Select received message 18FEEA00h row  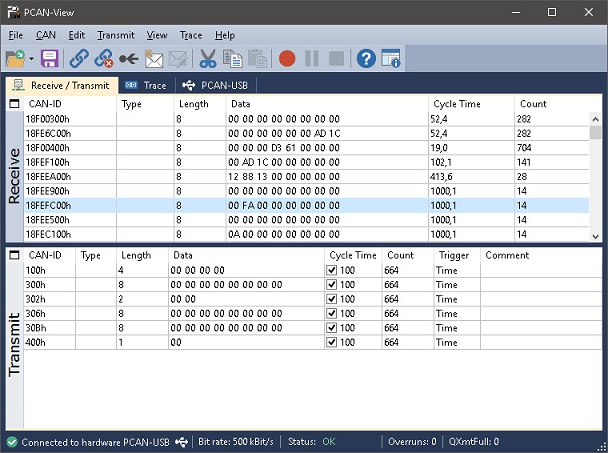point(306,176)
